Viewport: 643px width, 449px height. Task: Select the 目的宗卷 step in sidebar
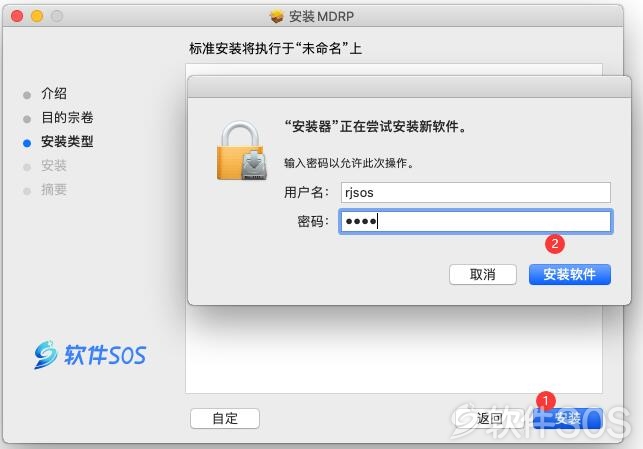(67, 118)
